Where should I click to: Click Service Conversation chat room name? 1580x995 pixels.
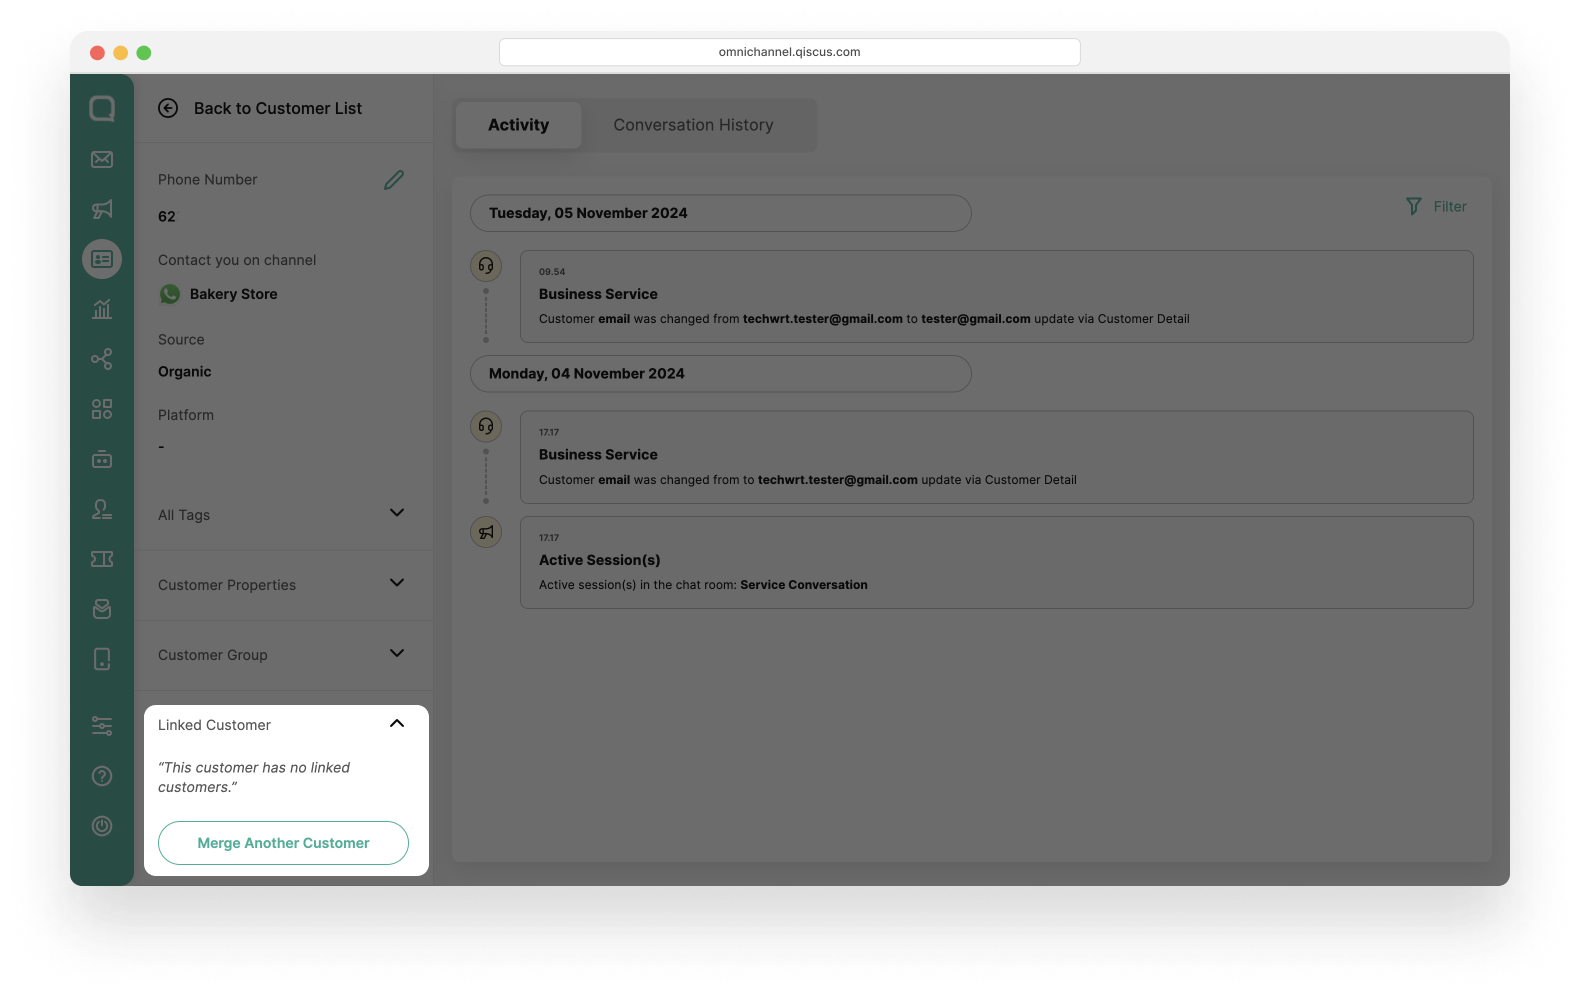[804, 585]
